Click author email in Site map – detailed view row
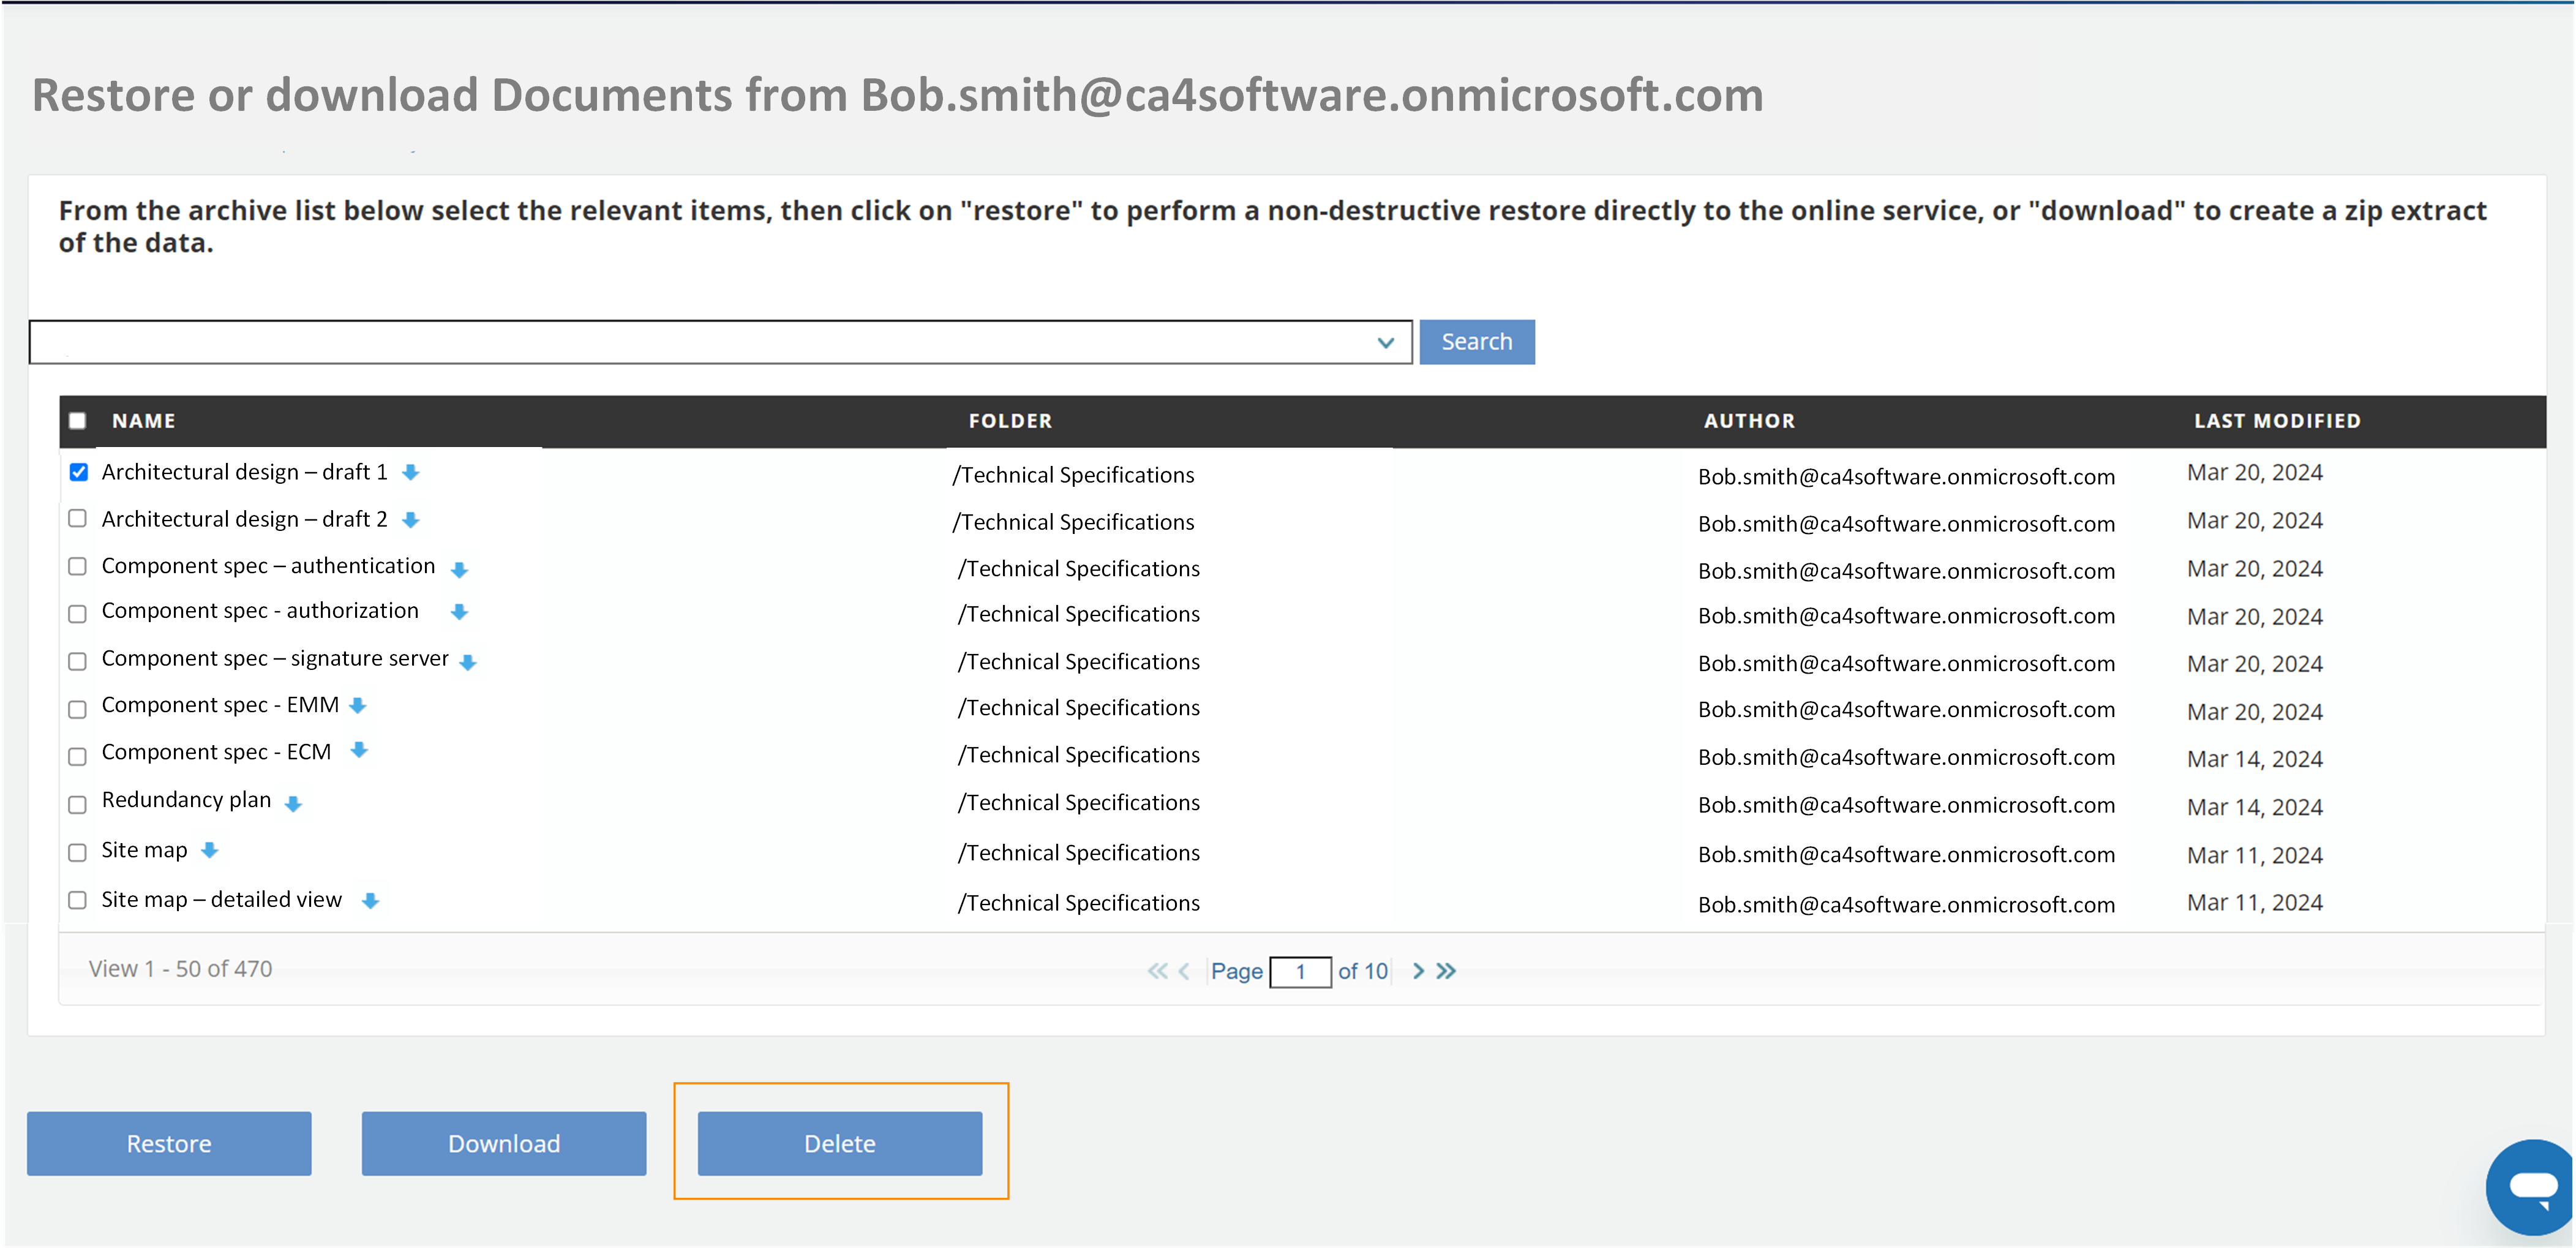The image size is (2576, 1248). click(x=1906, y=904)
